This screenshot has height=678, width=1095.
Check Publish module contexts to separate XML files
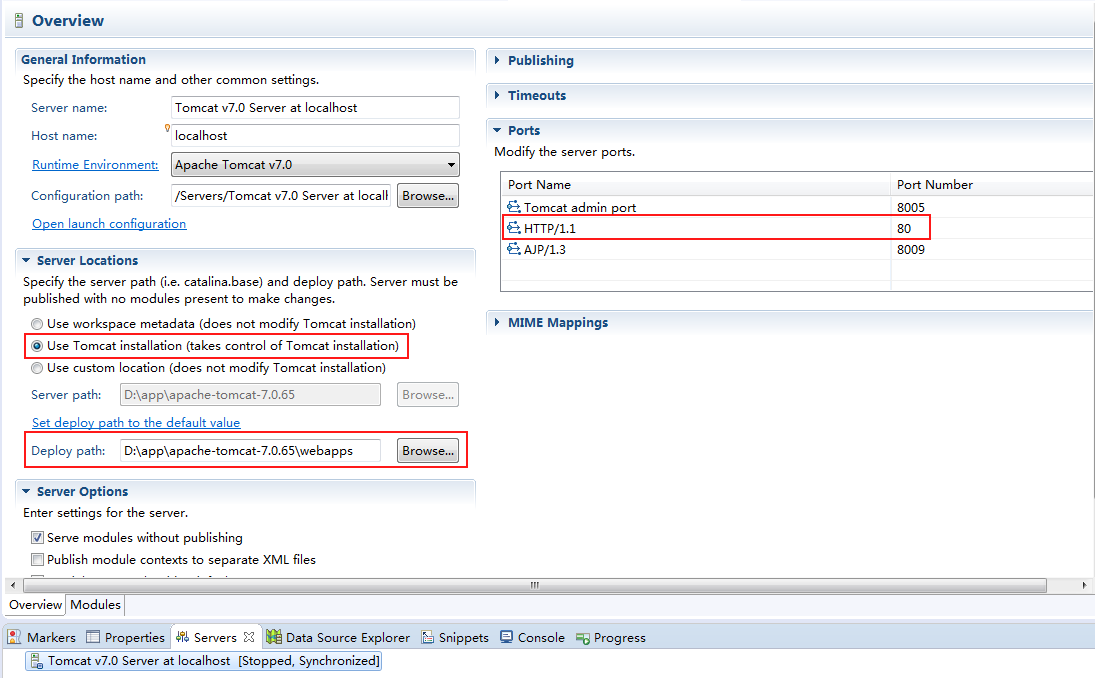point(37,559)
